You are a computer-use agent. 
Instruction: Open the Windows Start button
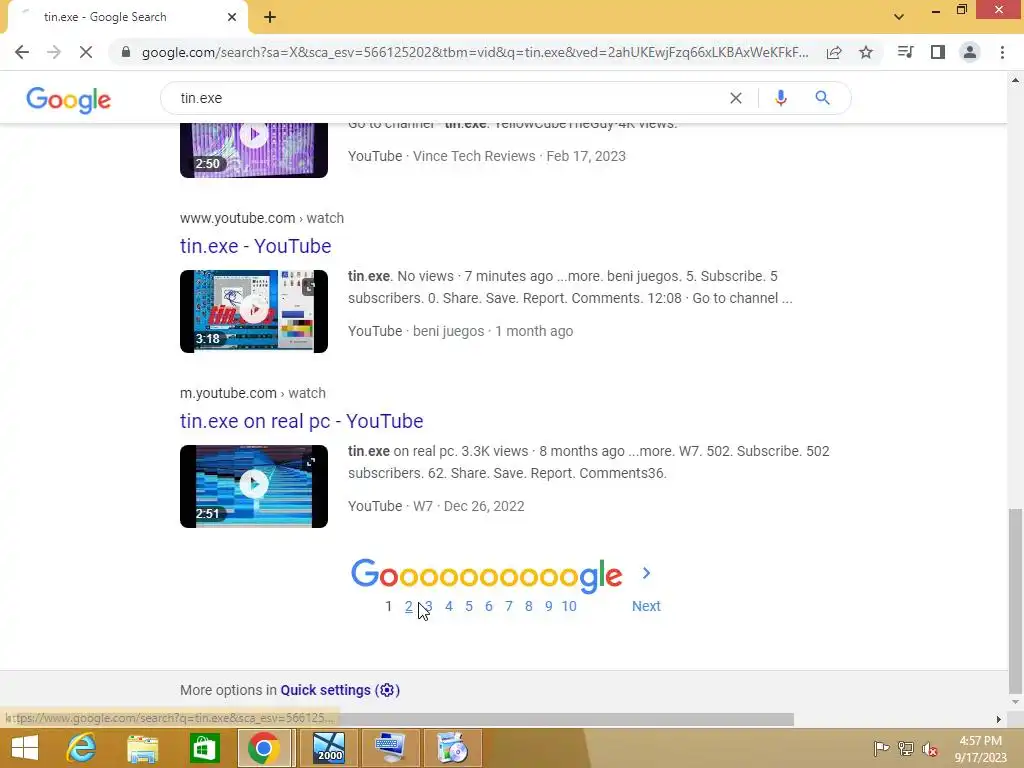click(25, 748)
